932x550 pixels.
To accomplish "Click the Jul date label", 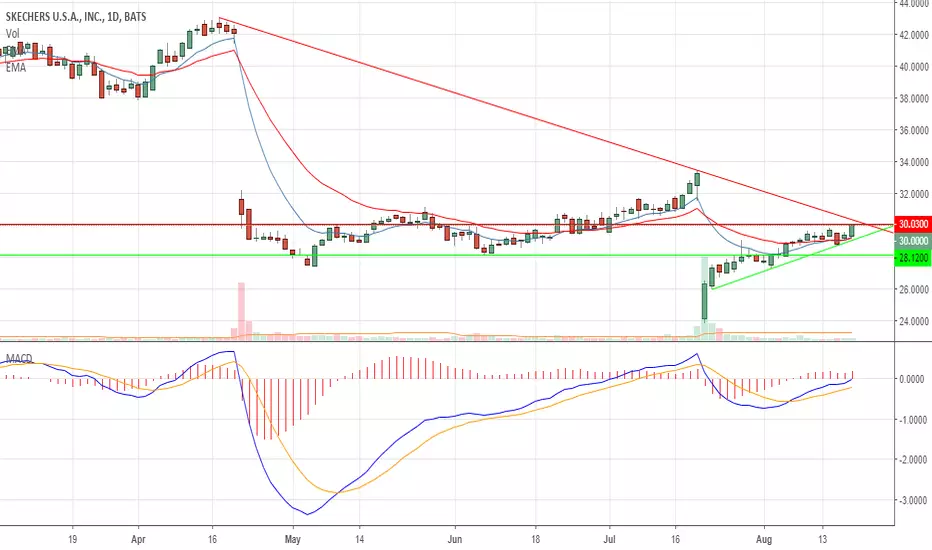I will coord(609,539).
